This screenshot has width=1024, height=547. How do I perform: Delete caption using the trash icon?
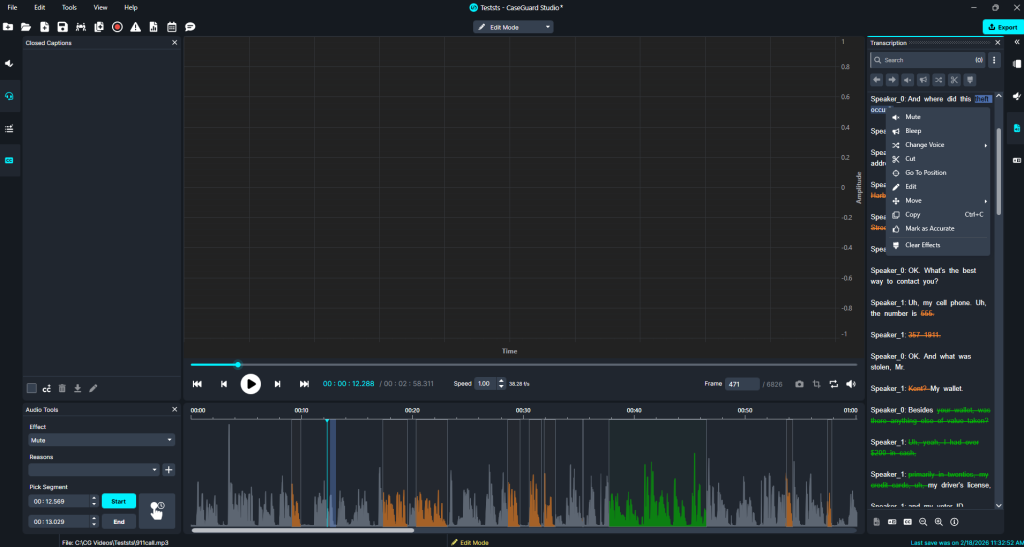click(62, 388)
